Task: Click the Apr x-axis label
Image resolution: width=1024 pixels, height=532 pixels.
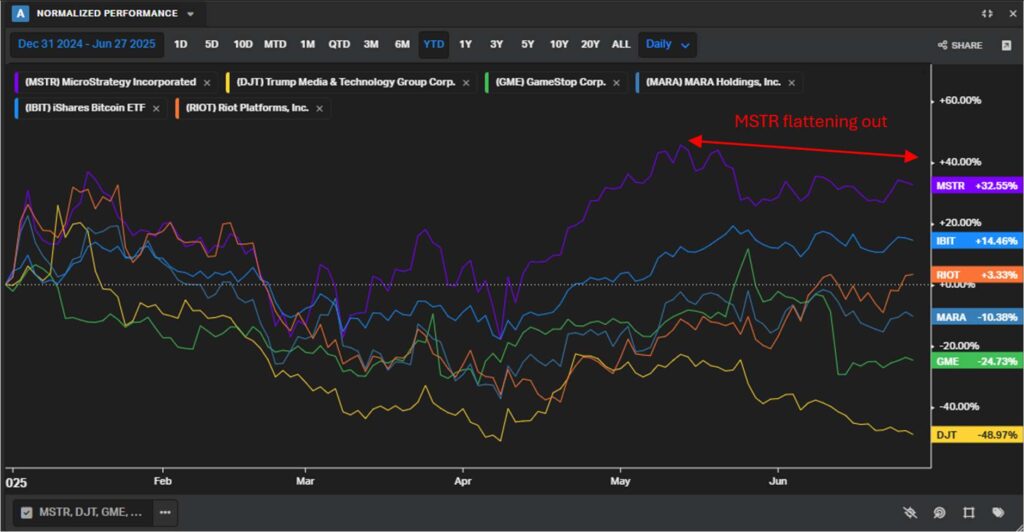Action: (462, 481)
